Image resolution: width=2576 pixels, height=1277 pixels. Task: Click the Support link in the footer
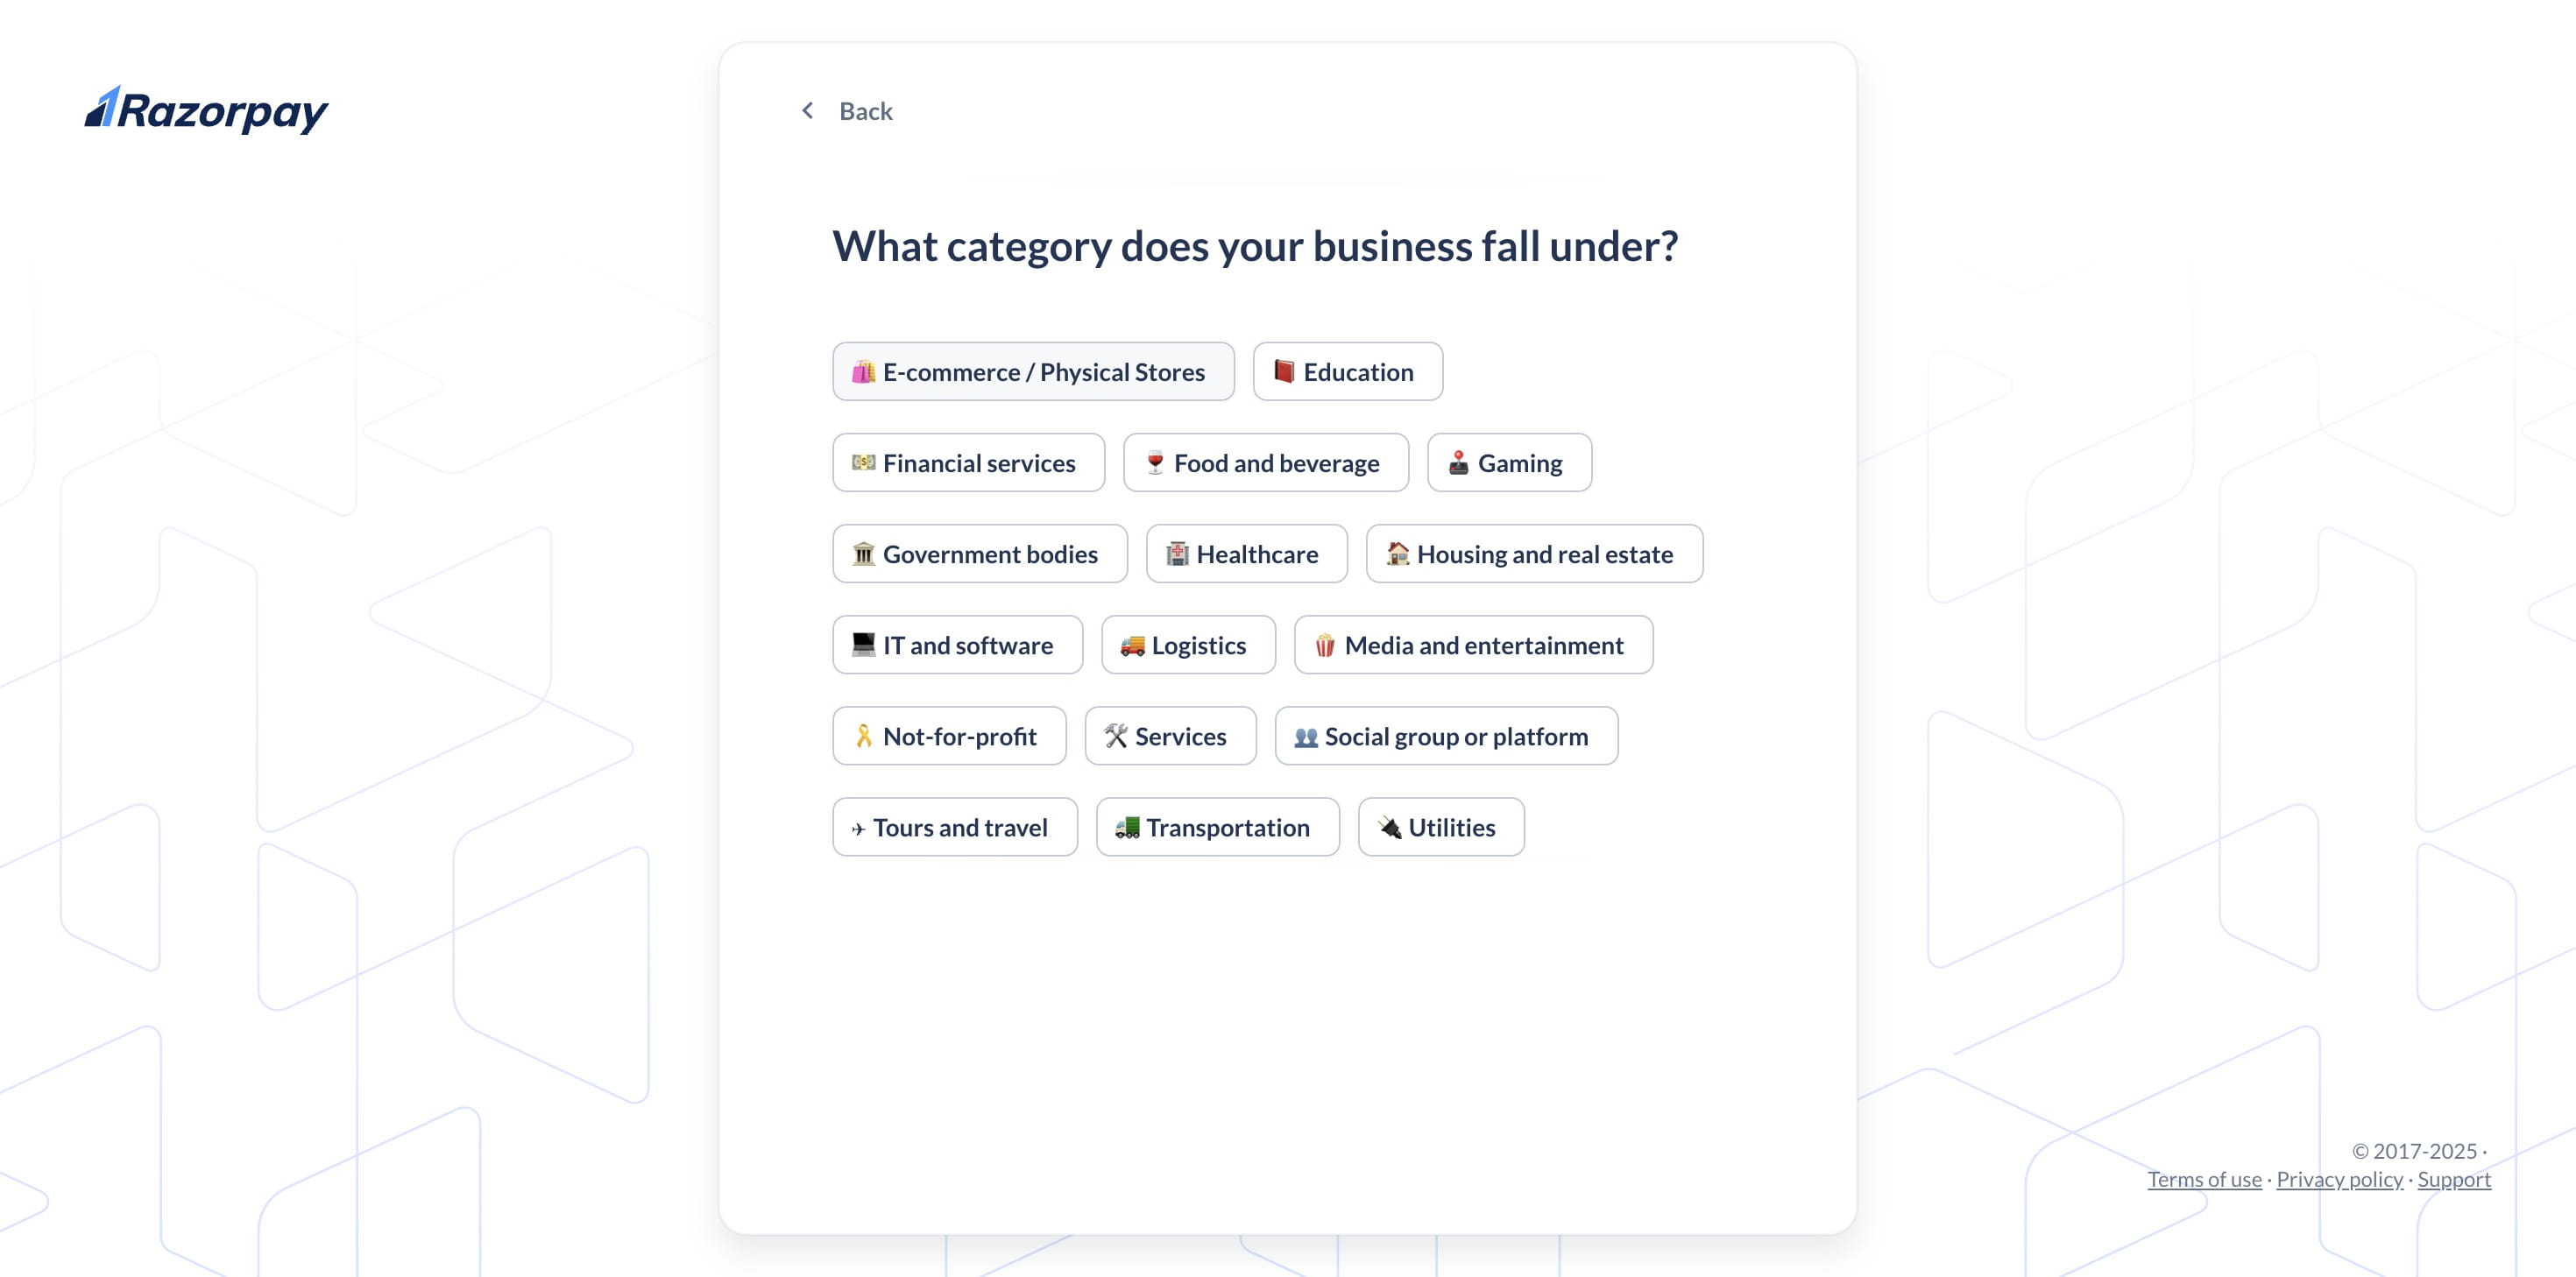pos(2454,1179)
